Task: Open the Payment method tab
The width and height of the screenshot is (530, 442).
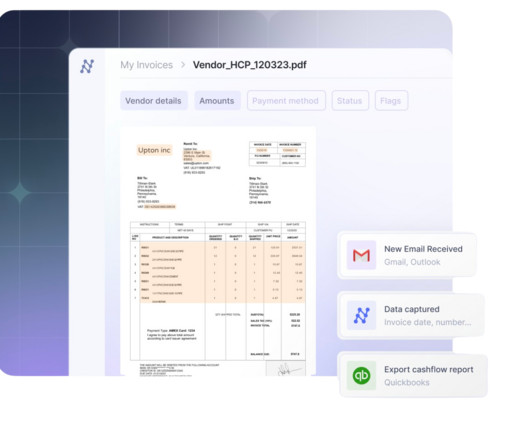Action: [286, 101]
